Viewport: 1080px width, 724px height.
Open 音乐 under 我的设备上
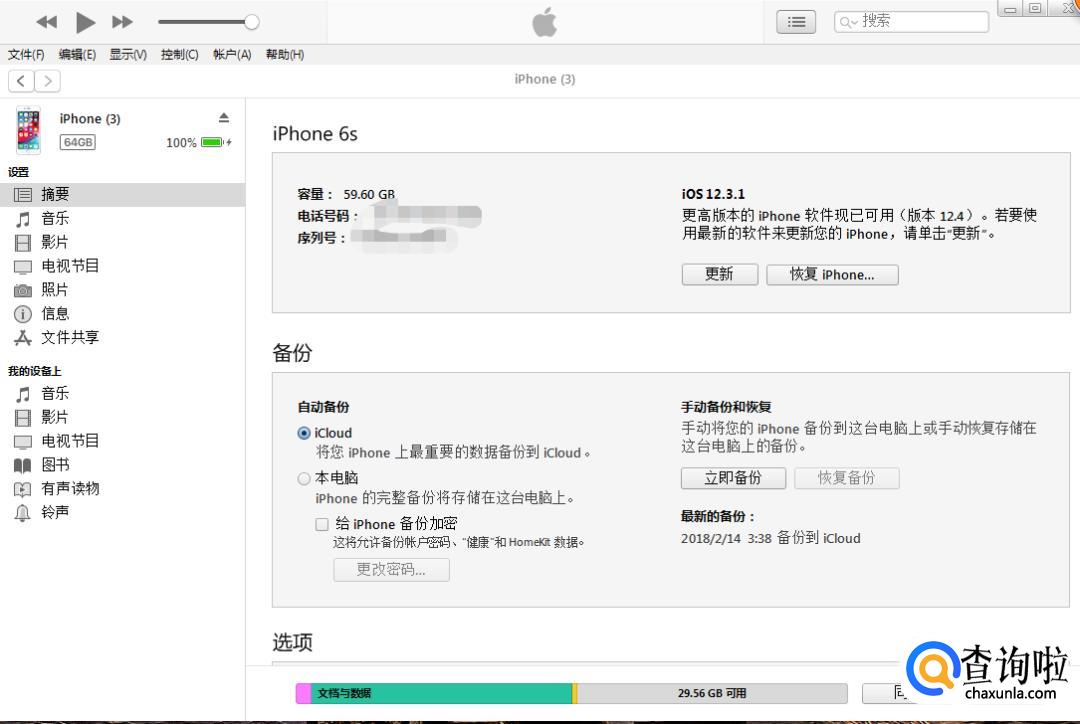tap(123, 394)
